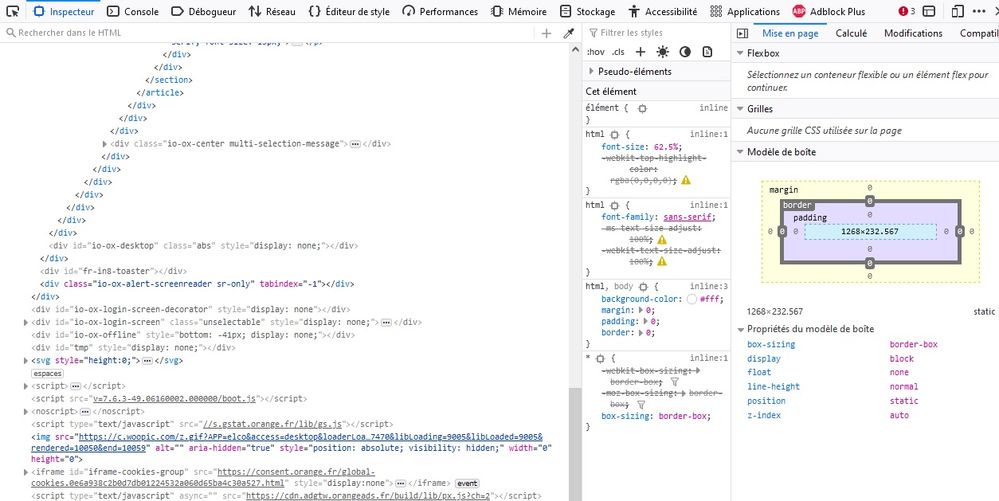Open the Console panel

tap(133, 11)
